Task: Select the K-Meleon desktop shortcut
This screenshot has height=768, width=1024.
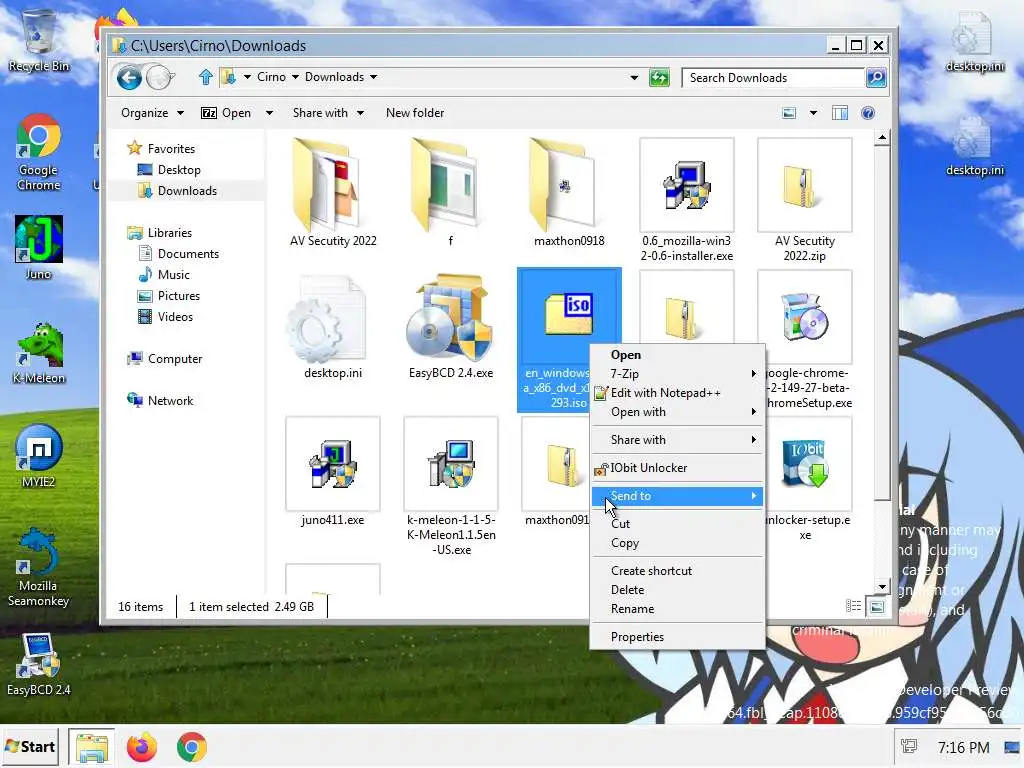Action: tap(39, 353)
